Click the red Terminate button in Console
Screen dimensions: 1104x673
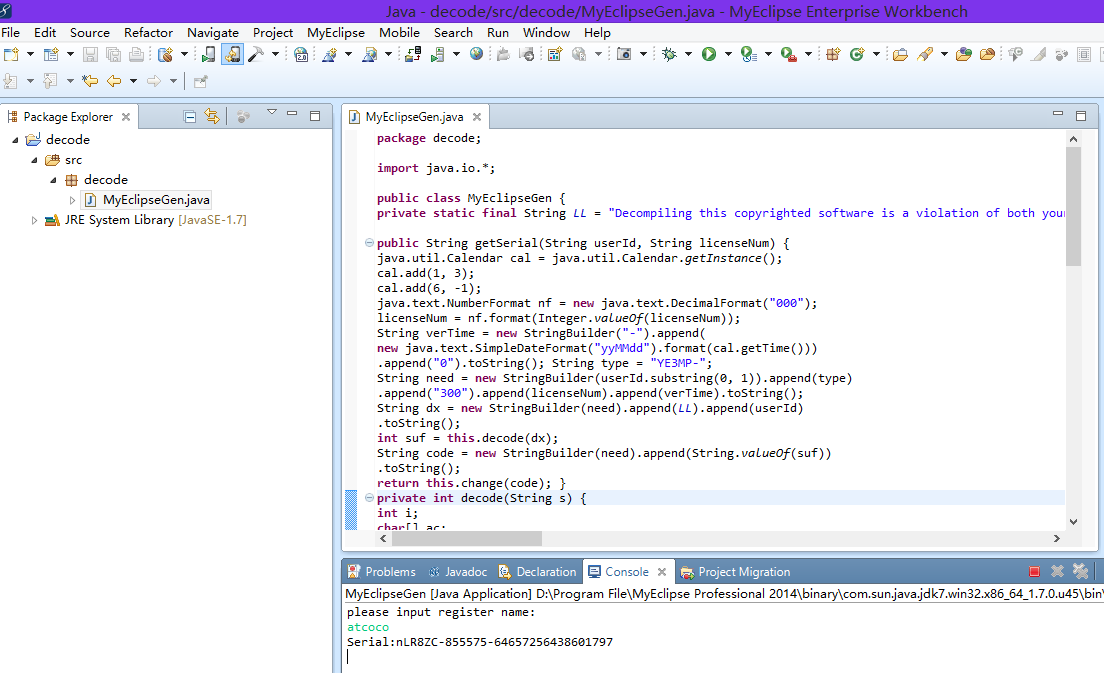(1034, 572)
